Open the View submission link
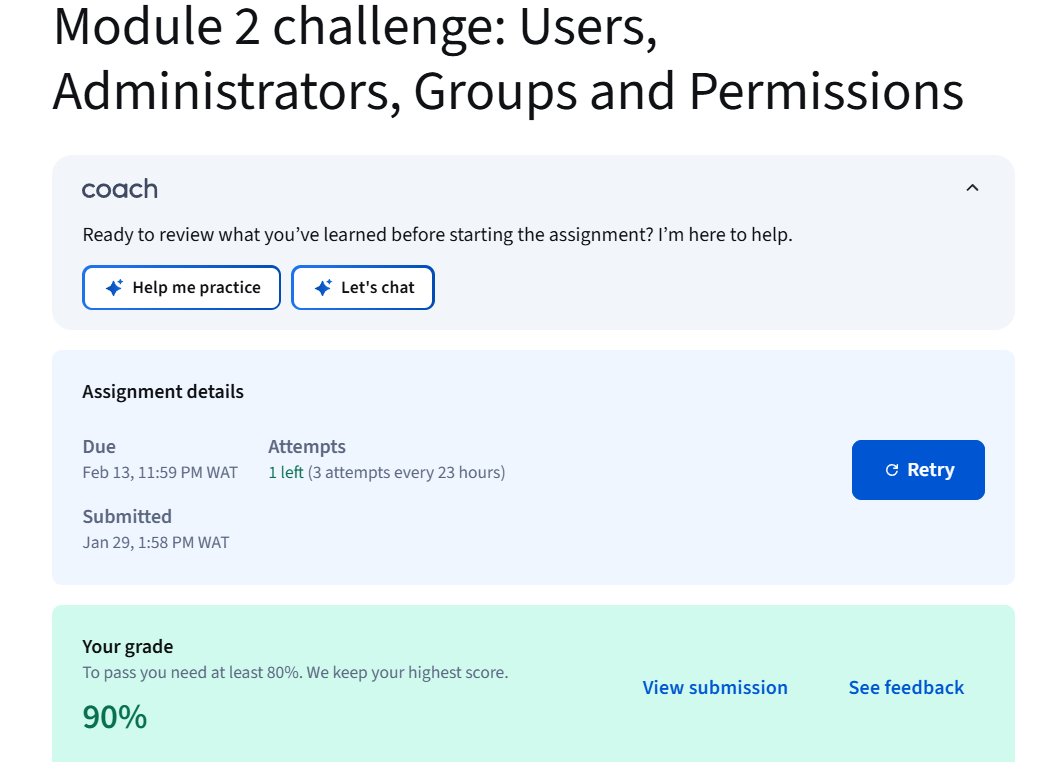 point(715,688)
